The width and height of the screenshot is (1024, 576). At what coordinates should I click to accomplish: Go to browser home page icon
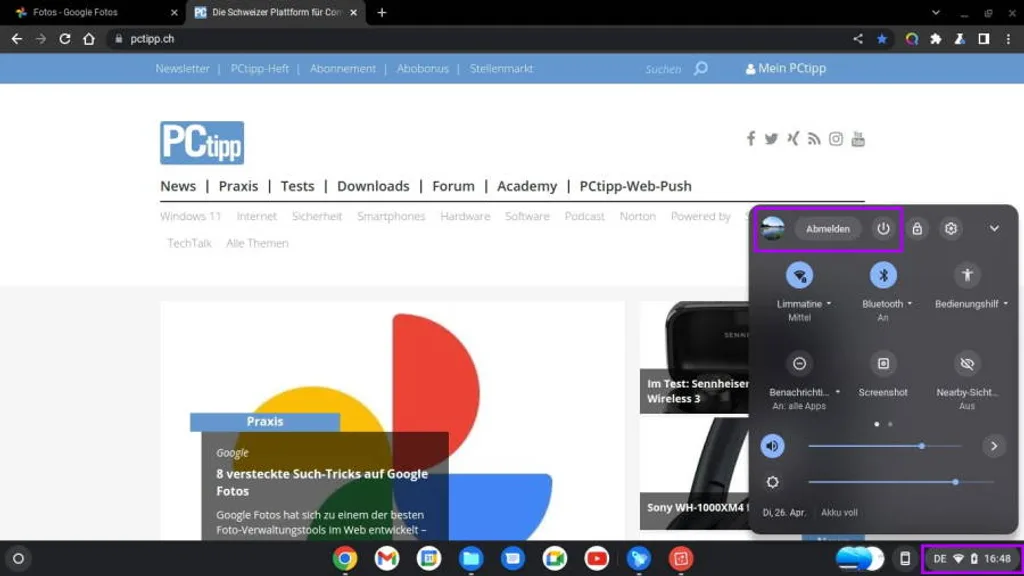point(89,39)
